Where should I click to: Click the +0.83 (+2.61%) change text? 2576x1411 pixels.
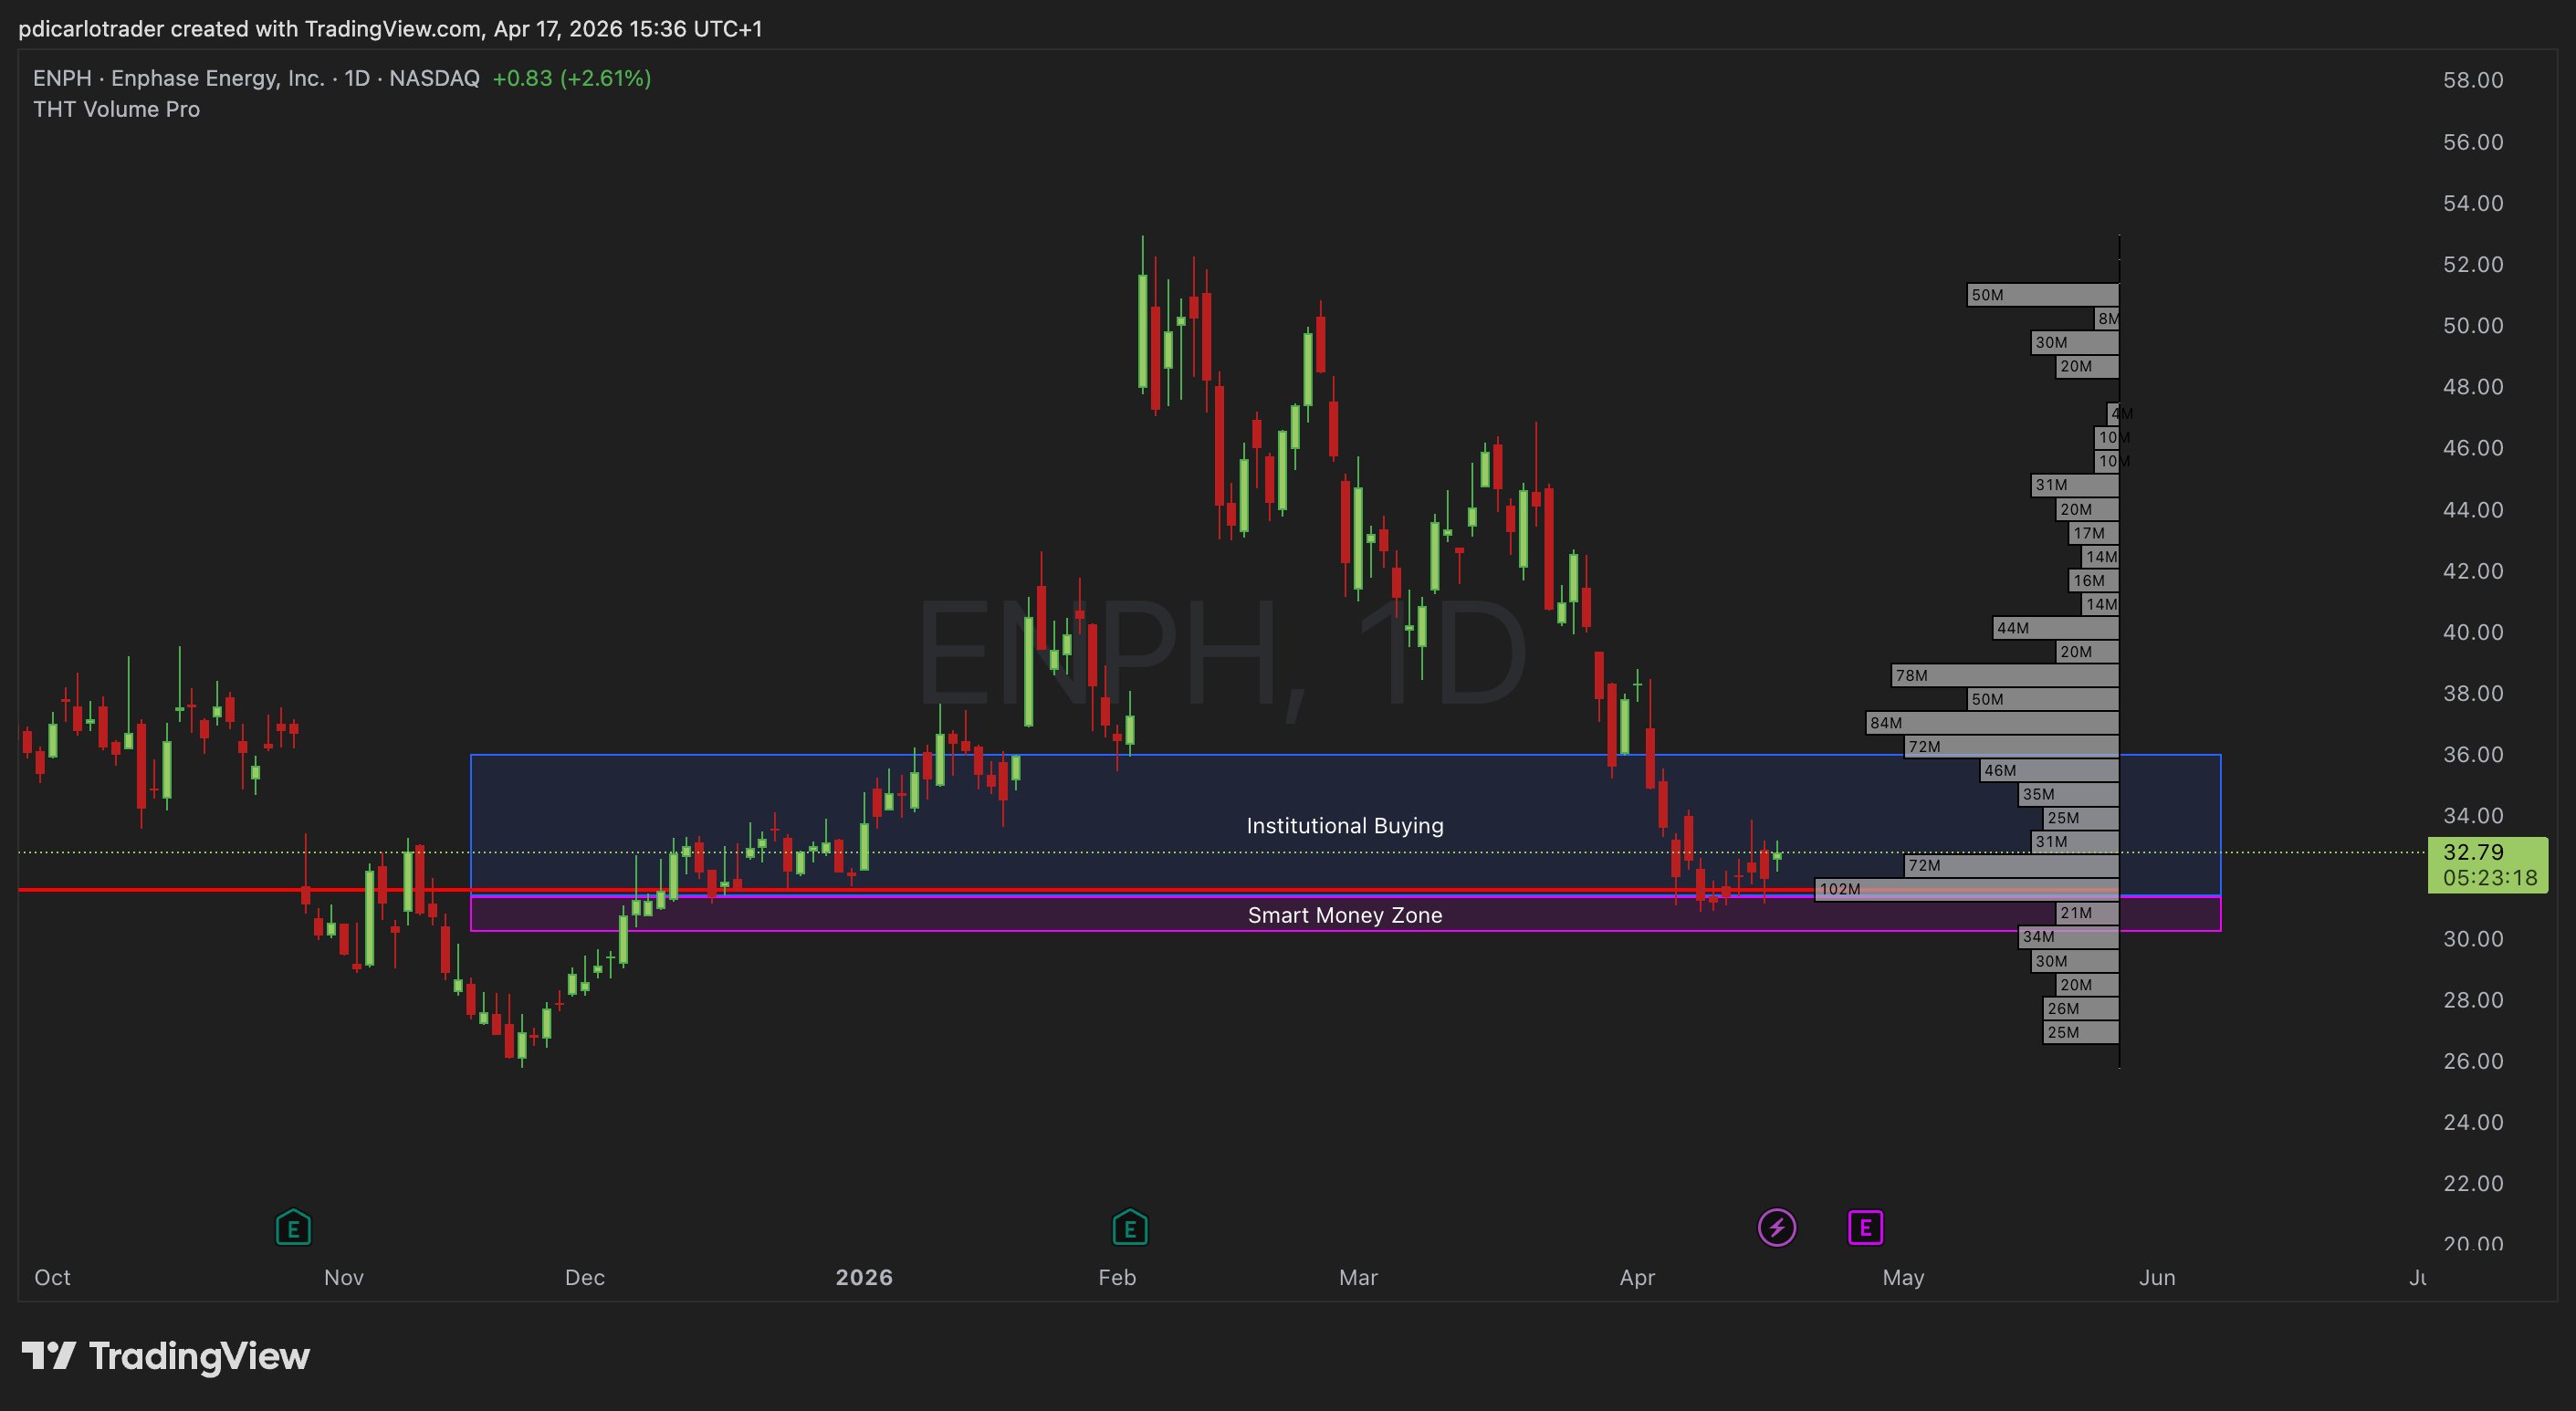[x=571, y=78]
